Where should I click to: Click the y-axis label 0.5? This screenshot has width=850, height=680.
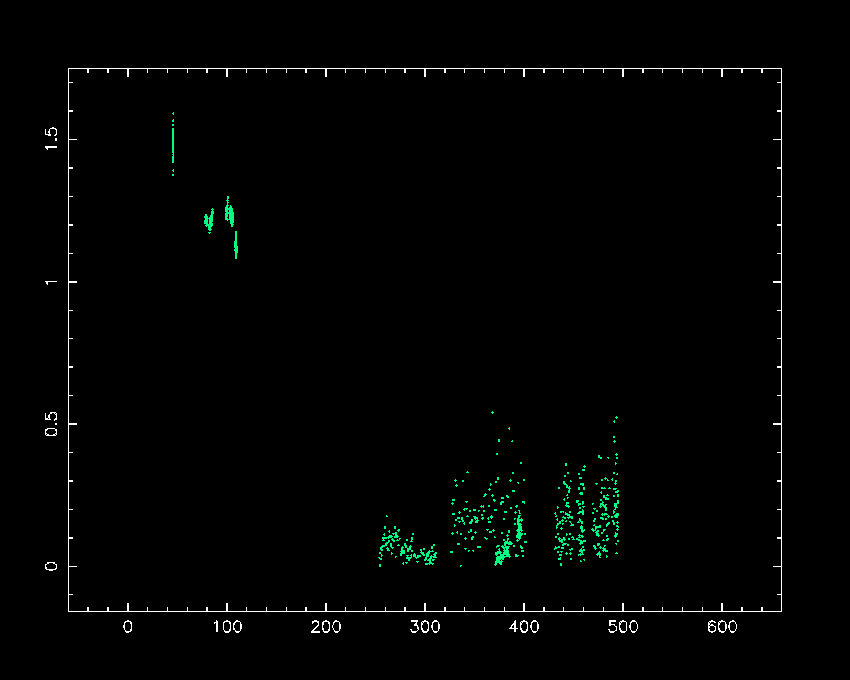click(51, 424)
